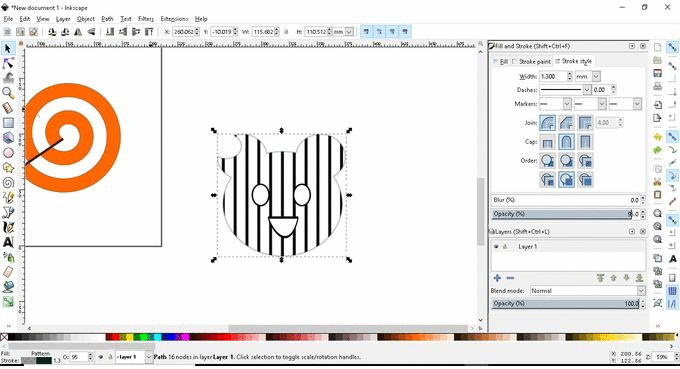
Task: Click the zoom percentage field
Action: coord(662,357)
